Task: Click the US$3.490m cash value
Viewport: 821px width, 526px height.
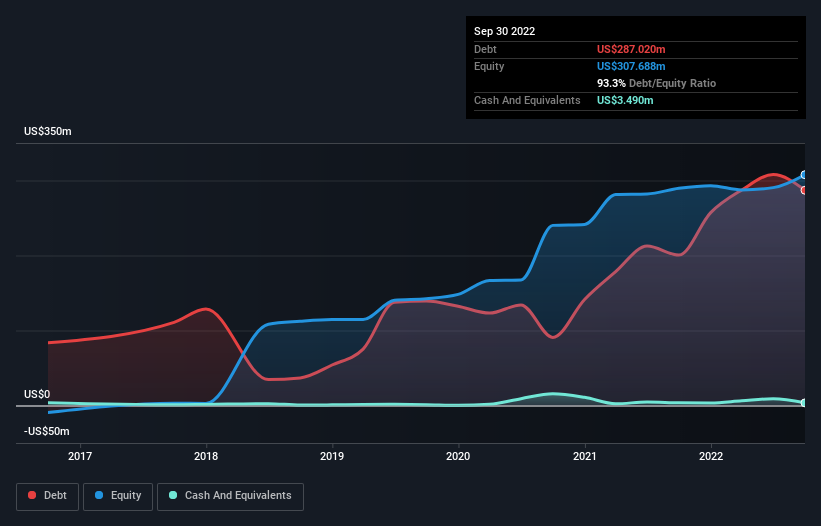Action: click(x=625, y=100)
